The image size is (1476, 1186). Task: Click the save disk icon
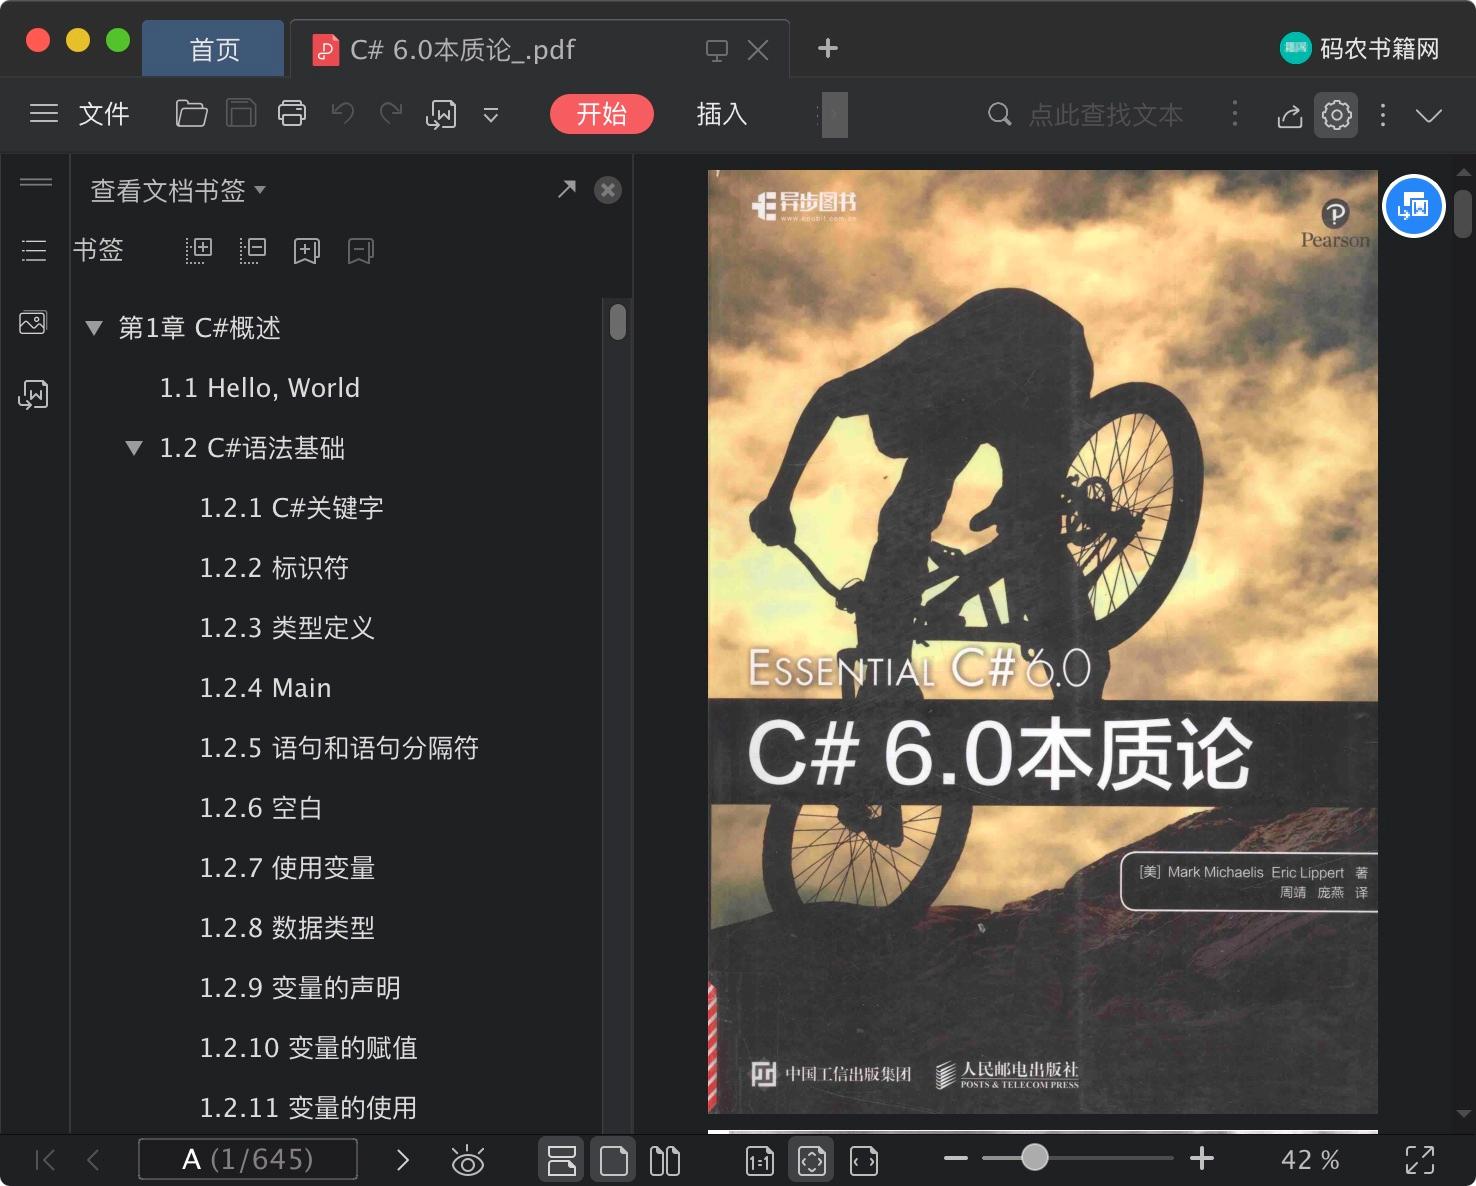point(241,114)
